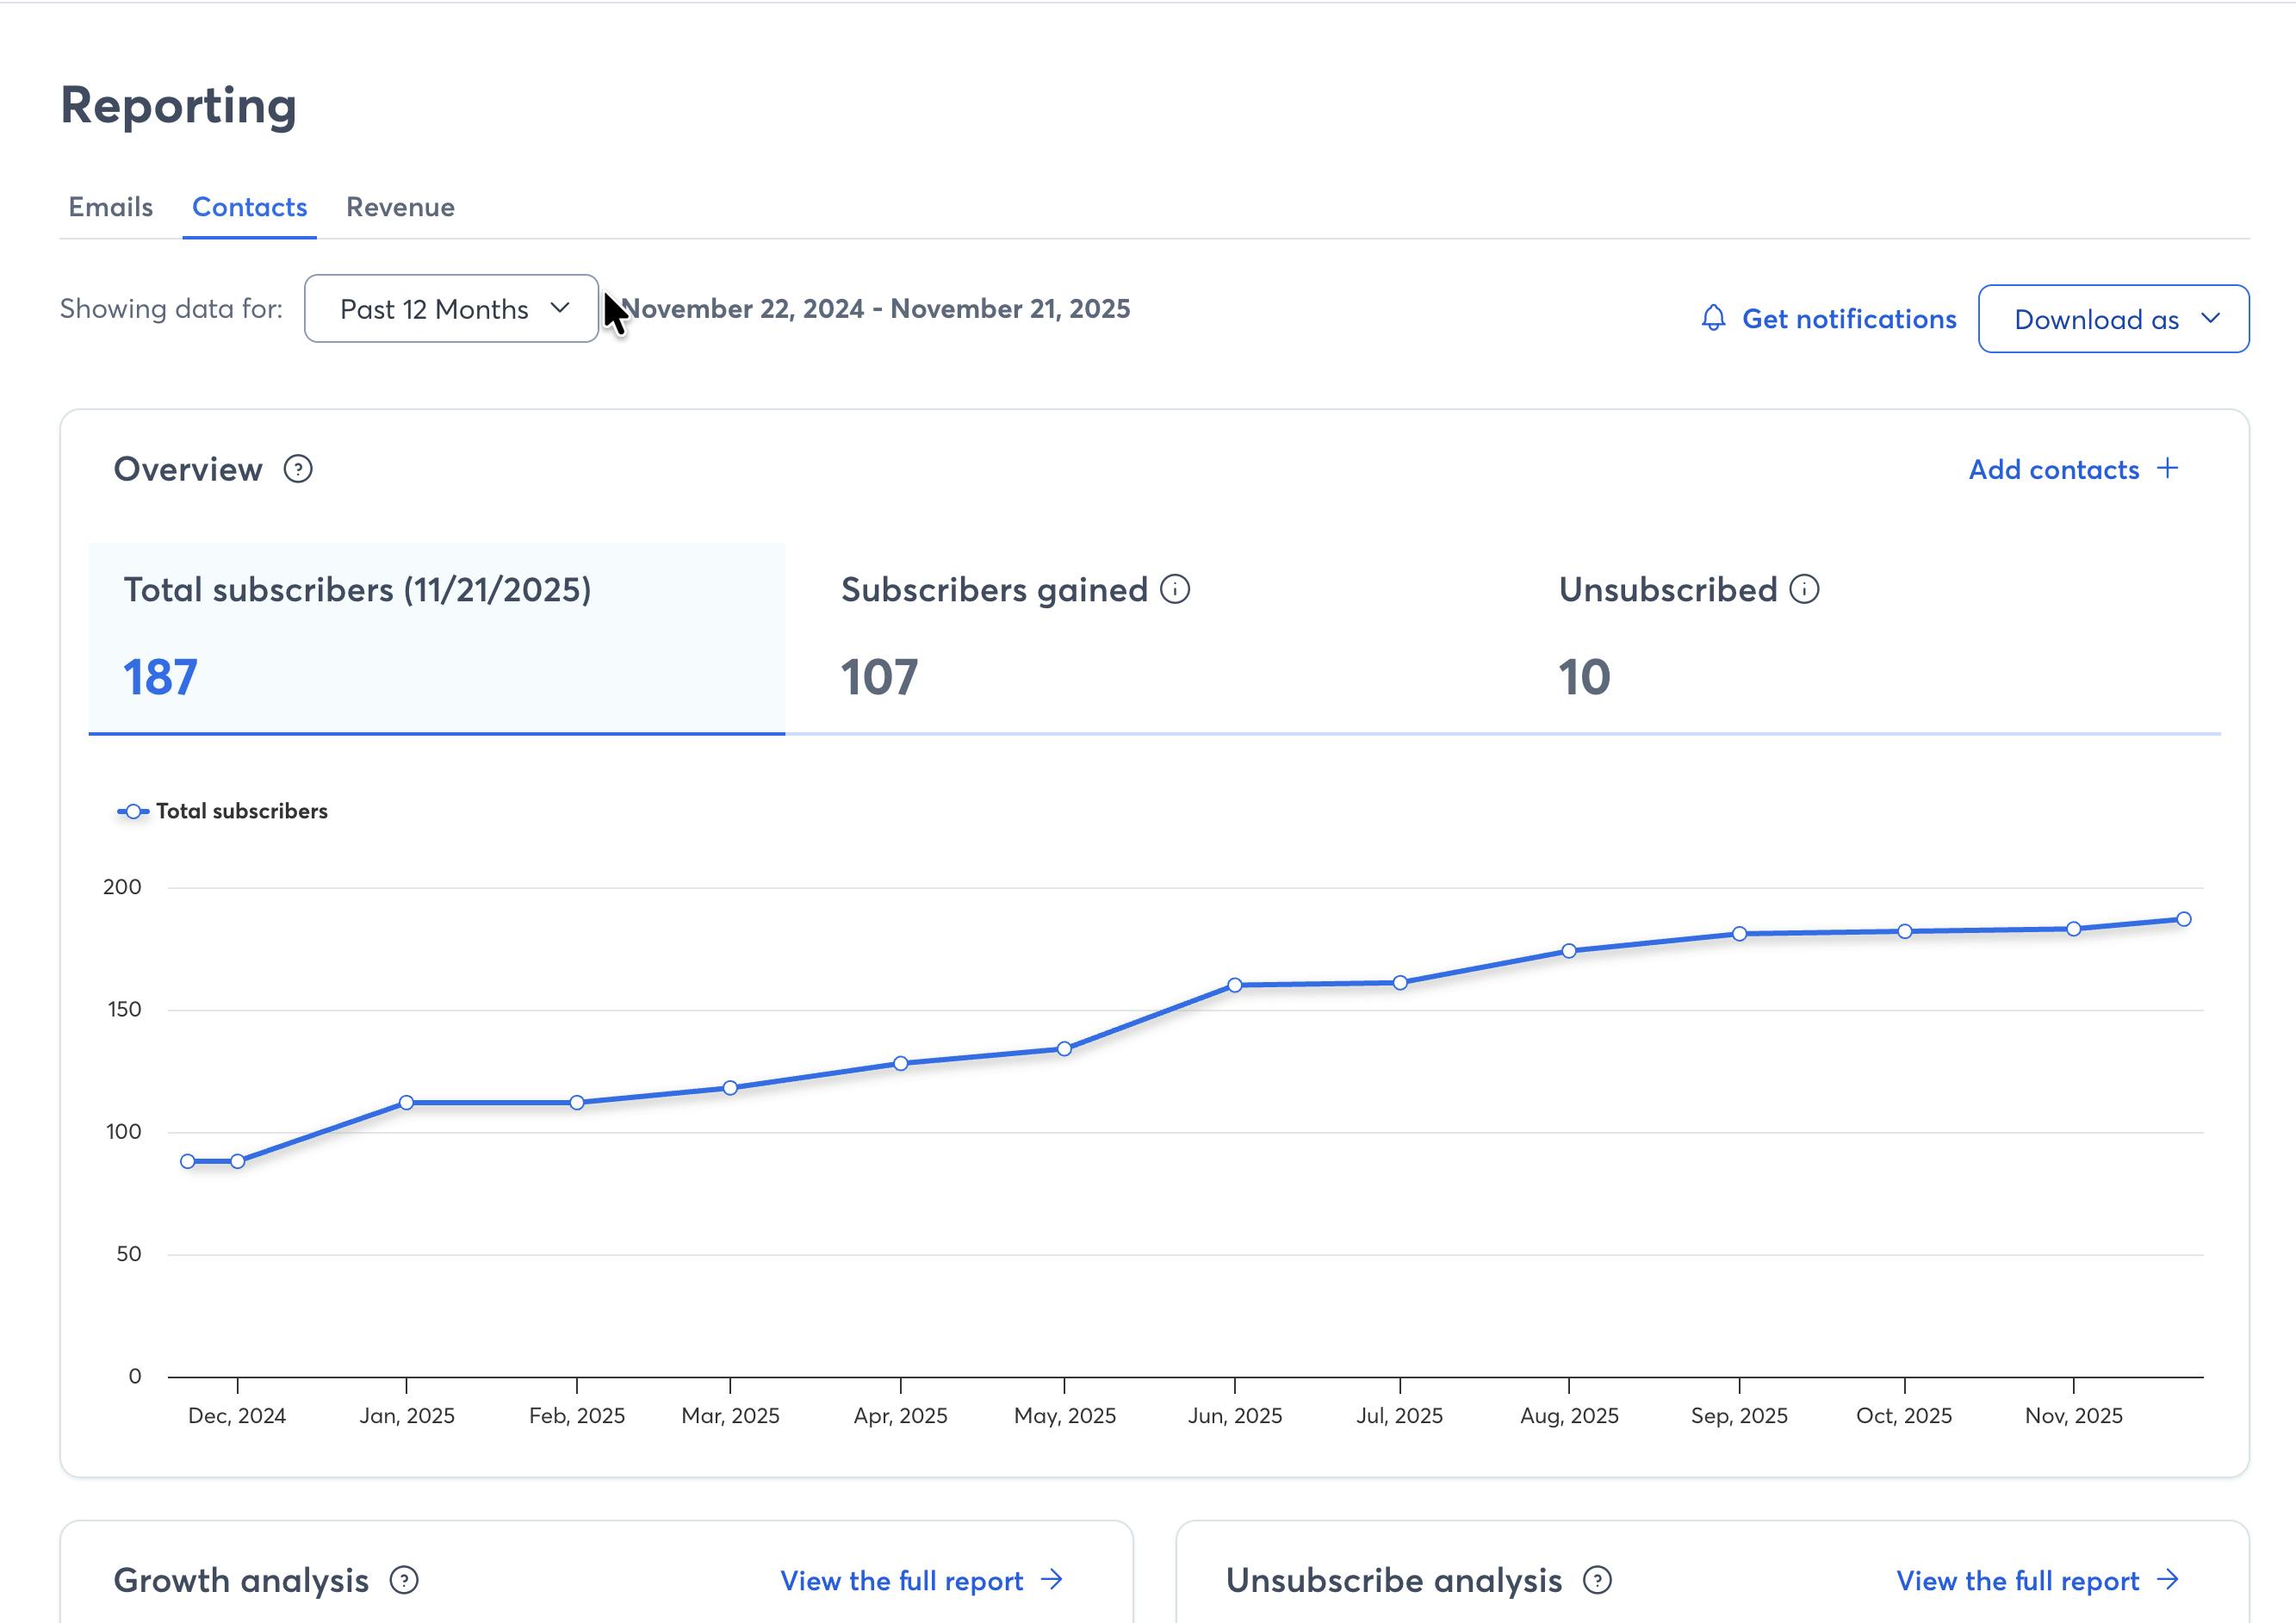Switch to the Emails tab
Image resolution: width=2296 pixels, height=1623 pixels.
coord(110,207)
